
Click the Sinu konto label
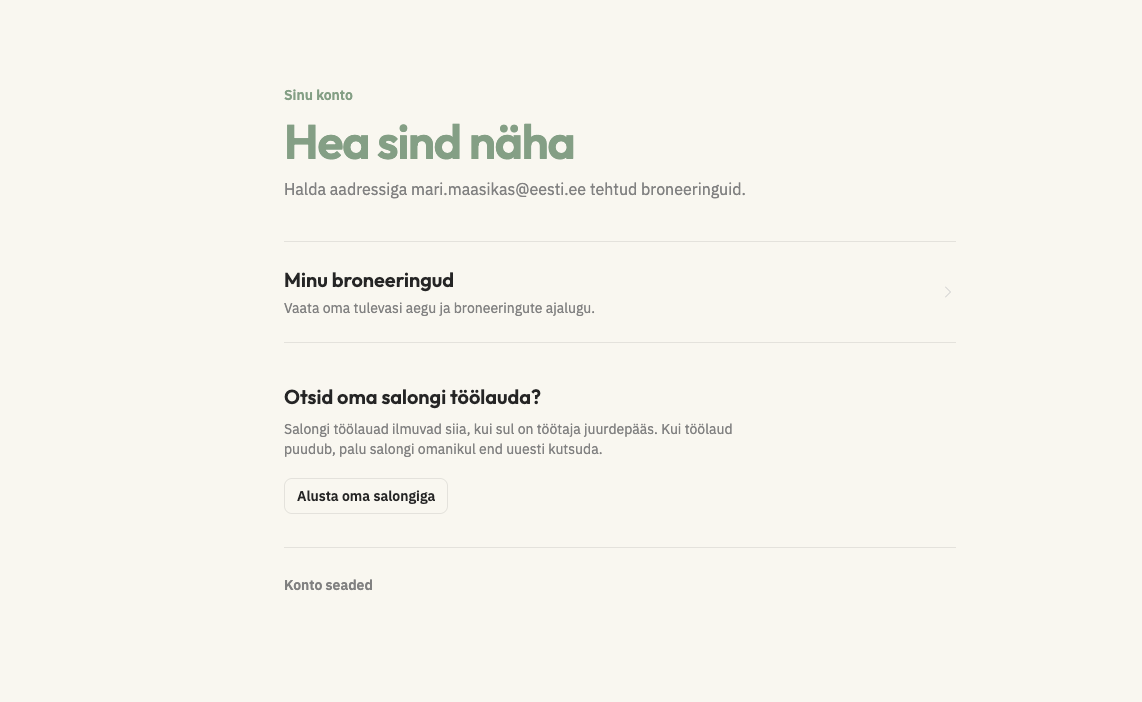tap(318, 95)
